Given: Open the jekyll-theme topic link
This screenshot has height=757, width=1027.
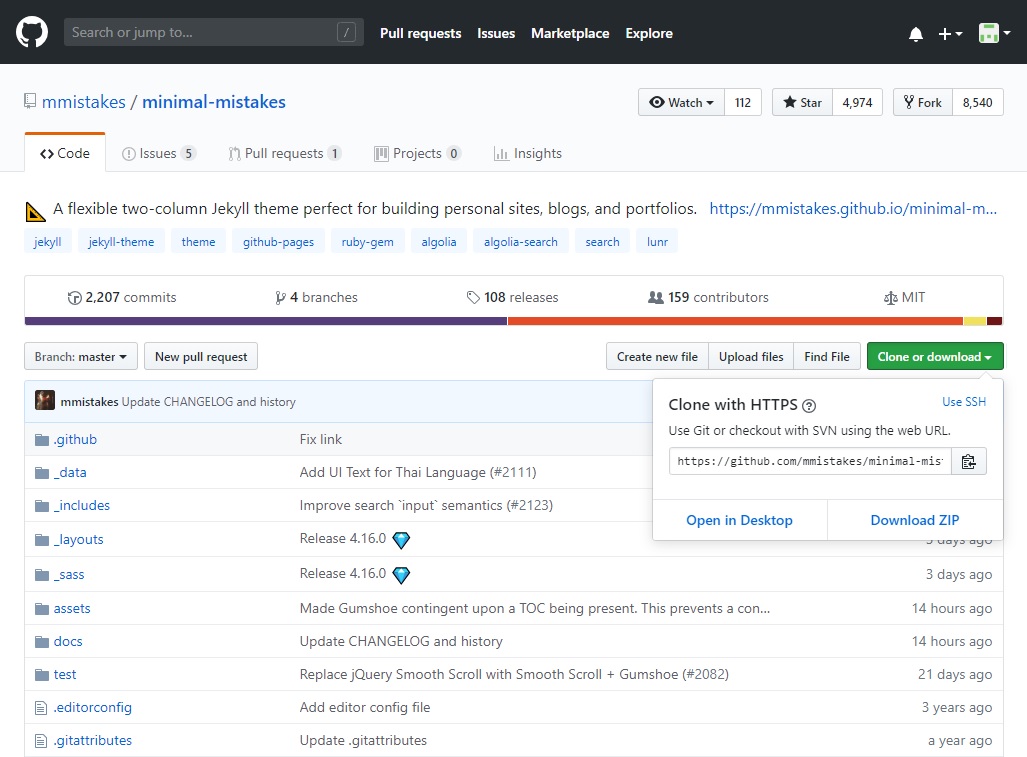Looking at the screenshot, I should point(121,241).
